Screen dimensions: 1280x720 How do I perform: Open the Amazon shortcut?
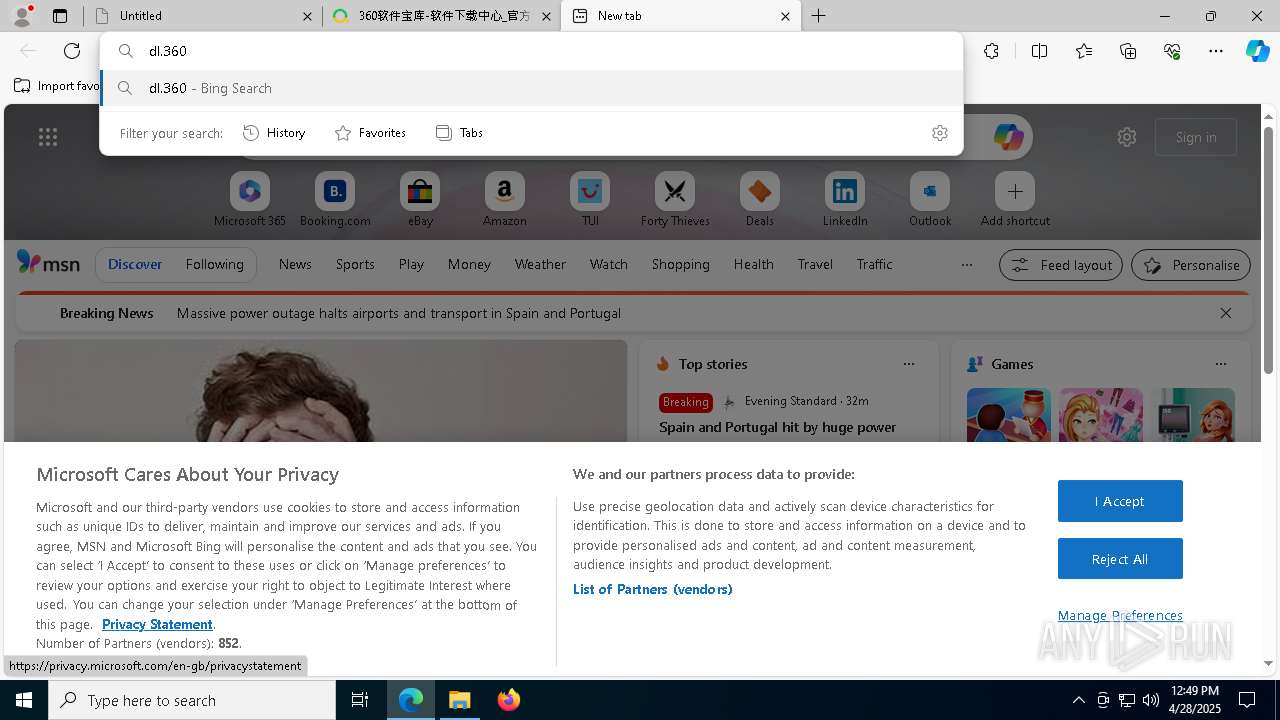(x=504, y=200)
